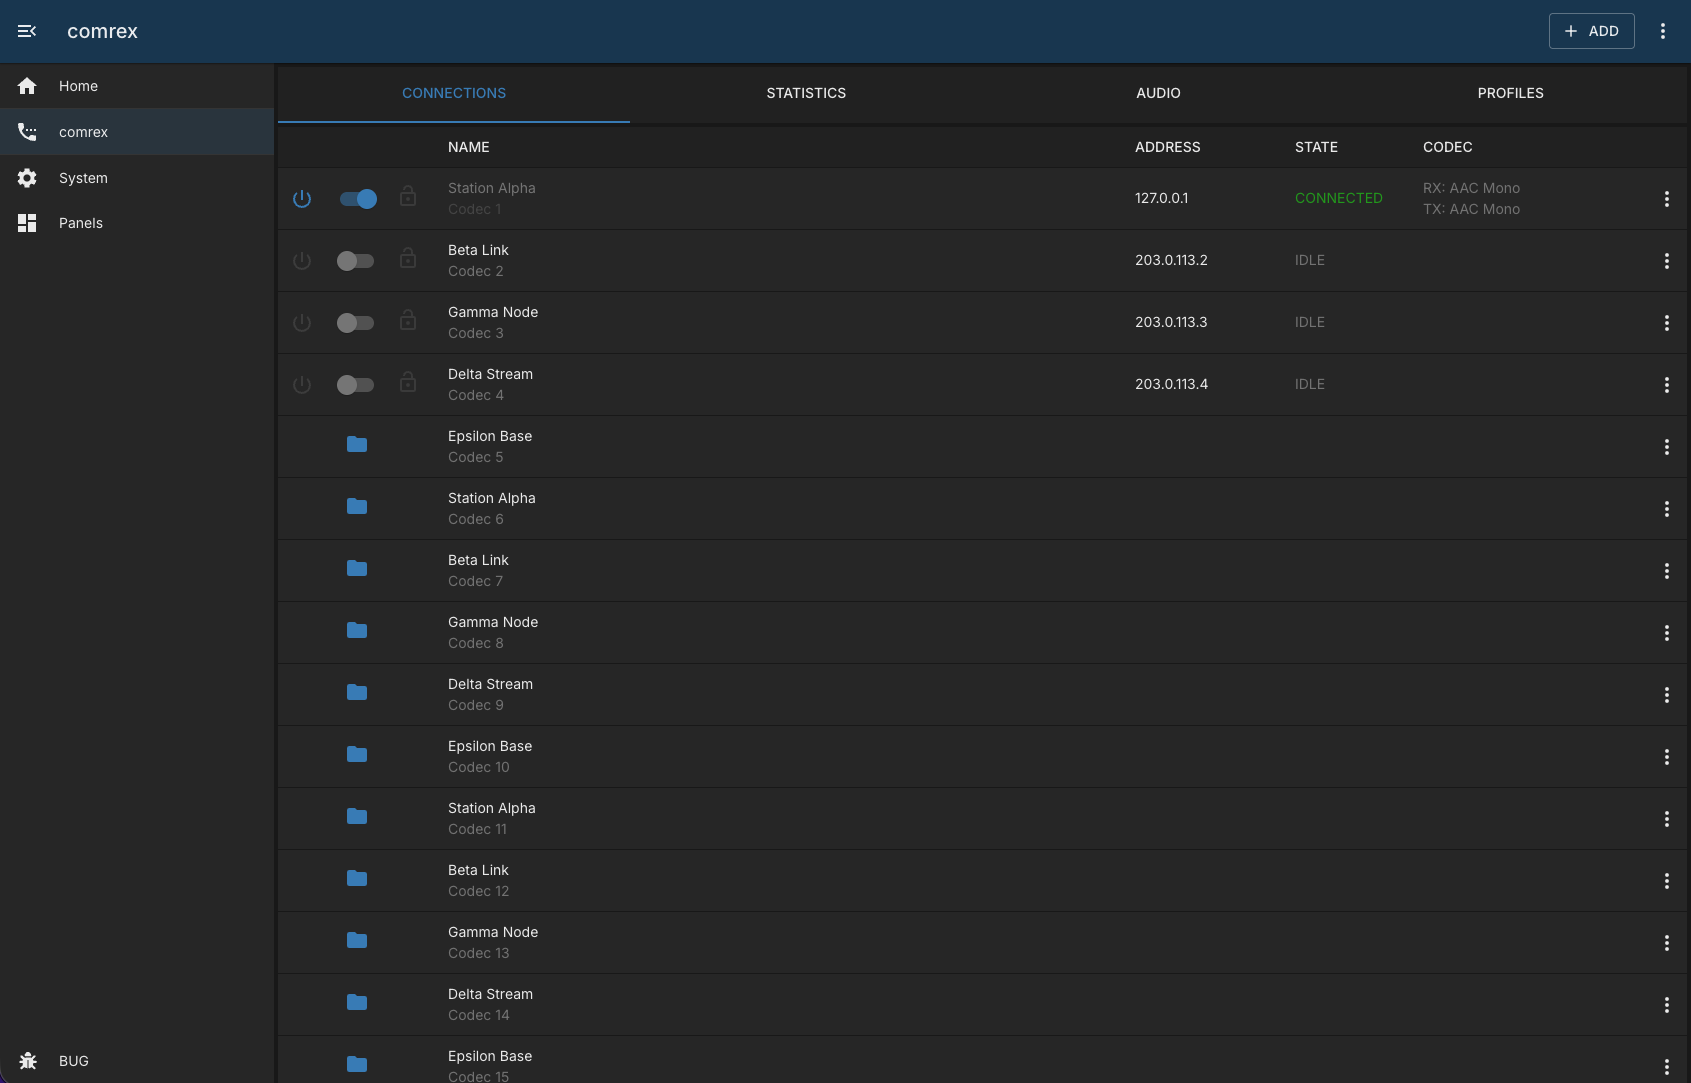Screen dimensions: 1691x1083
Task: Click the folder icon for Codec 7
Action: pos(357,568)
